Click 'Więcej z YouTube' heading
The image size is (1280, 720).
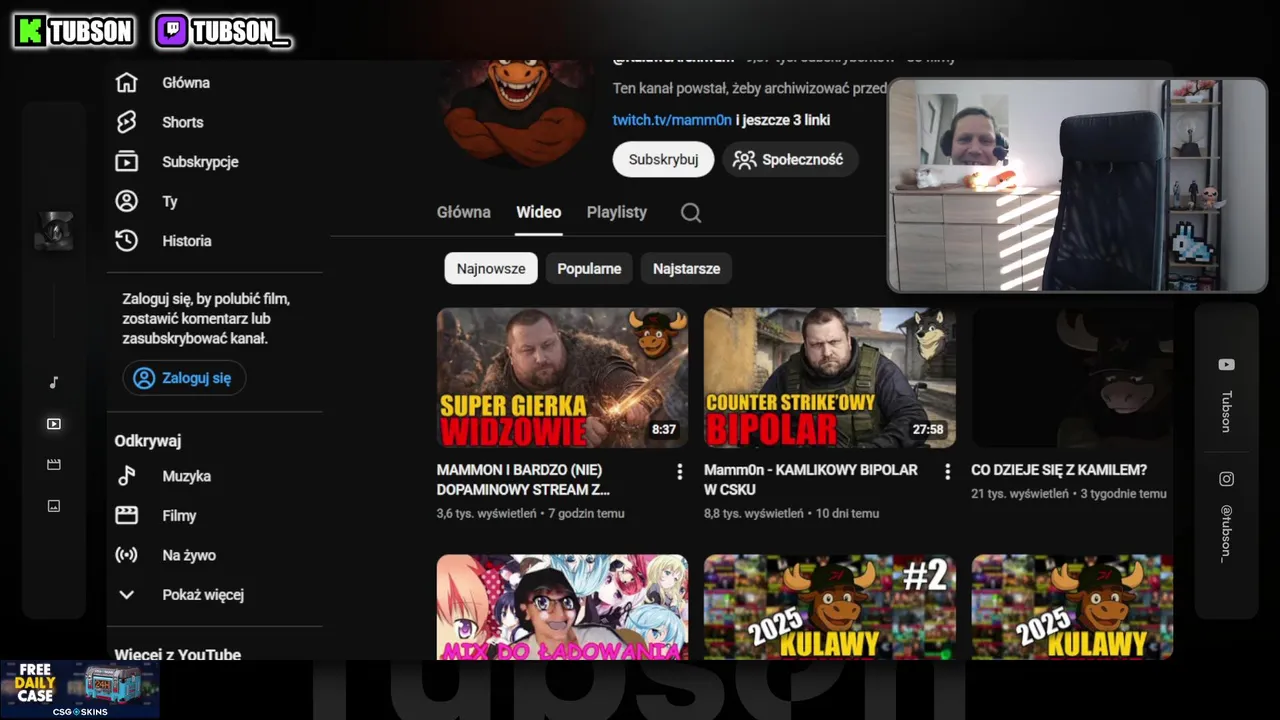coord(178,654)
